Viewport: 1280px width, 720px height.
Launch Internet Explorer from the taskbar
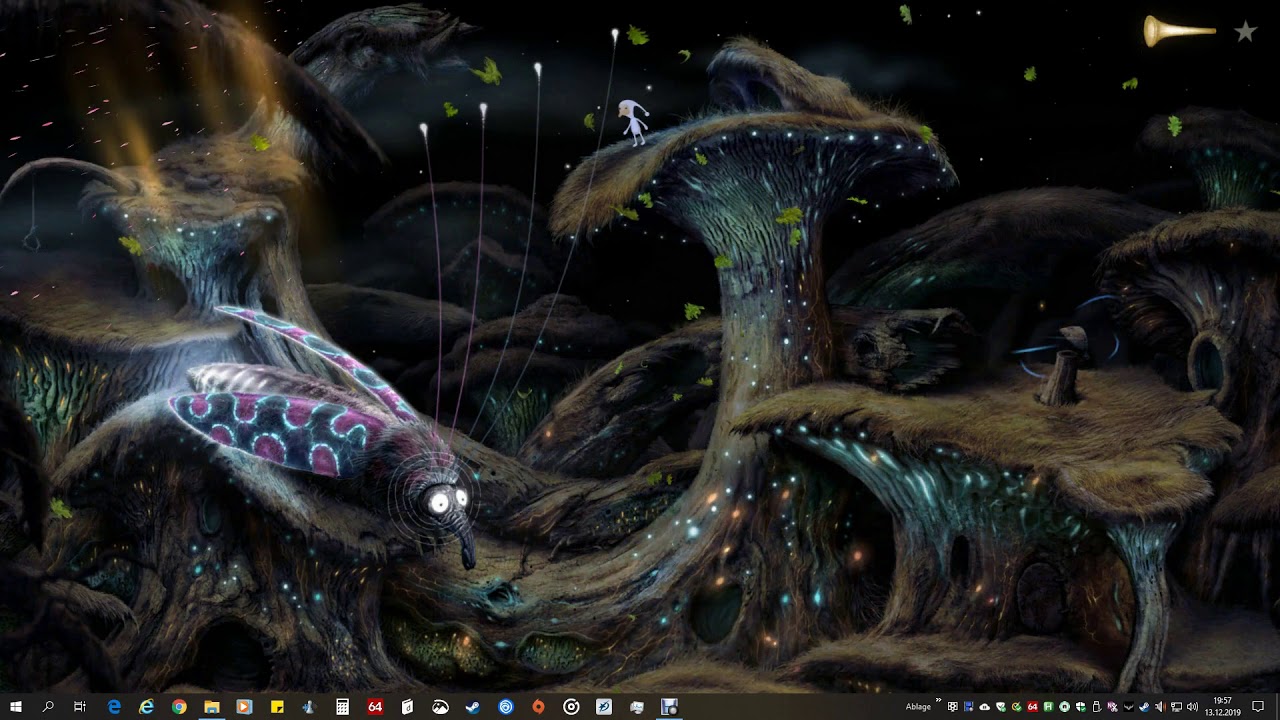147,707
